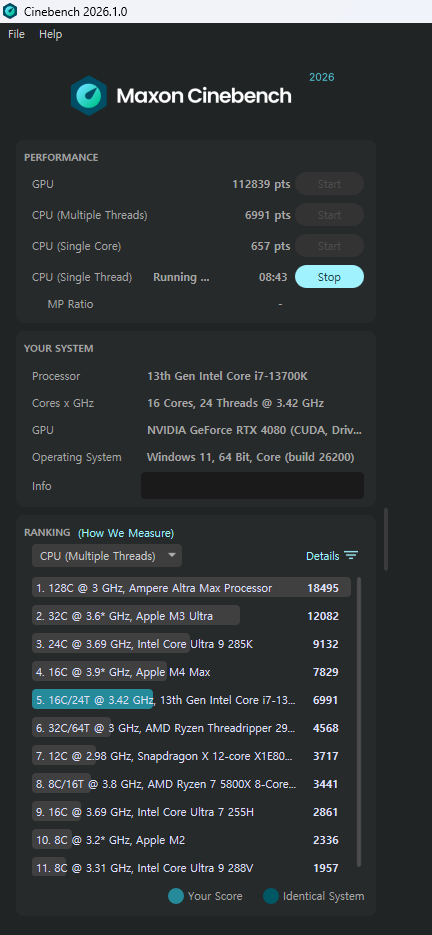Viewport: 432px width, 935px height.
Task: Select the Ampere Altra Max Processor ranking row
Action: [x=191, y=588]
